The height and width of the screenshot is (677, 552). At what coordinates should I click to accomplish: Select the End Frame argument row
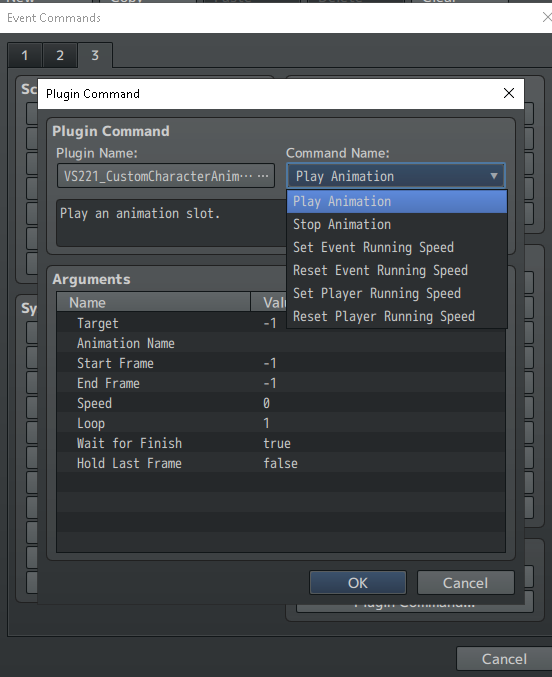point(281,383)
